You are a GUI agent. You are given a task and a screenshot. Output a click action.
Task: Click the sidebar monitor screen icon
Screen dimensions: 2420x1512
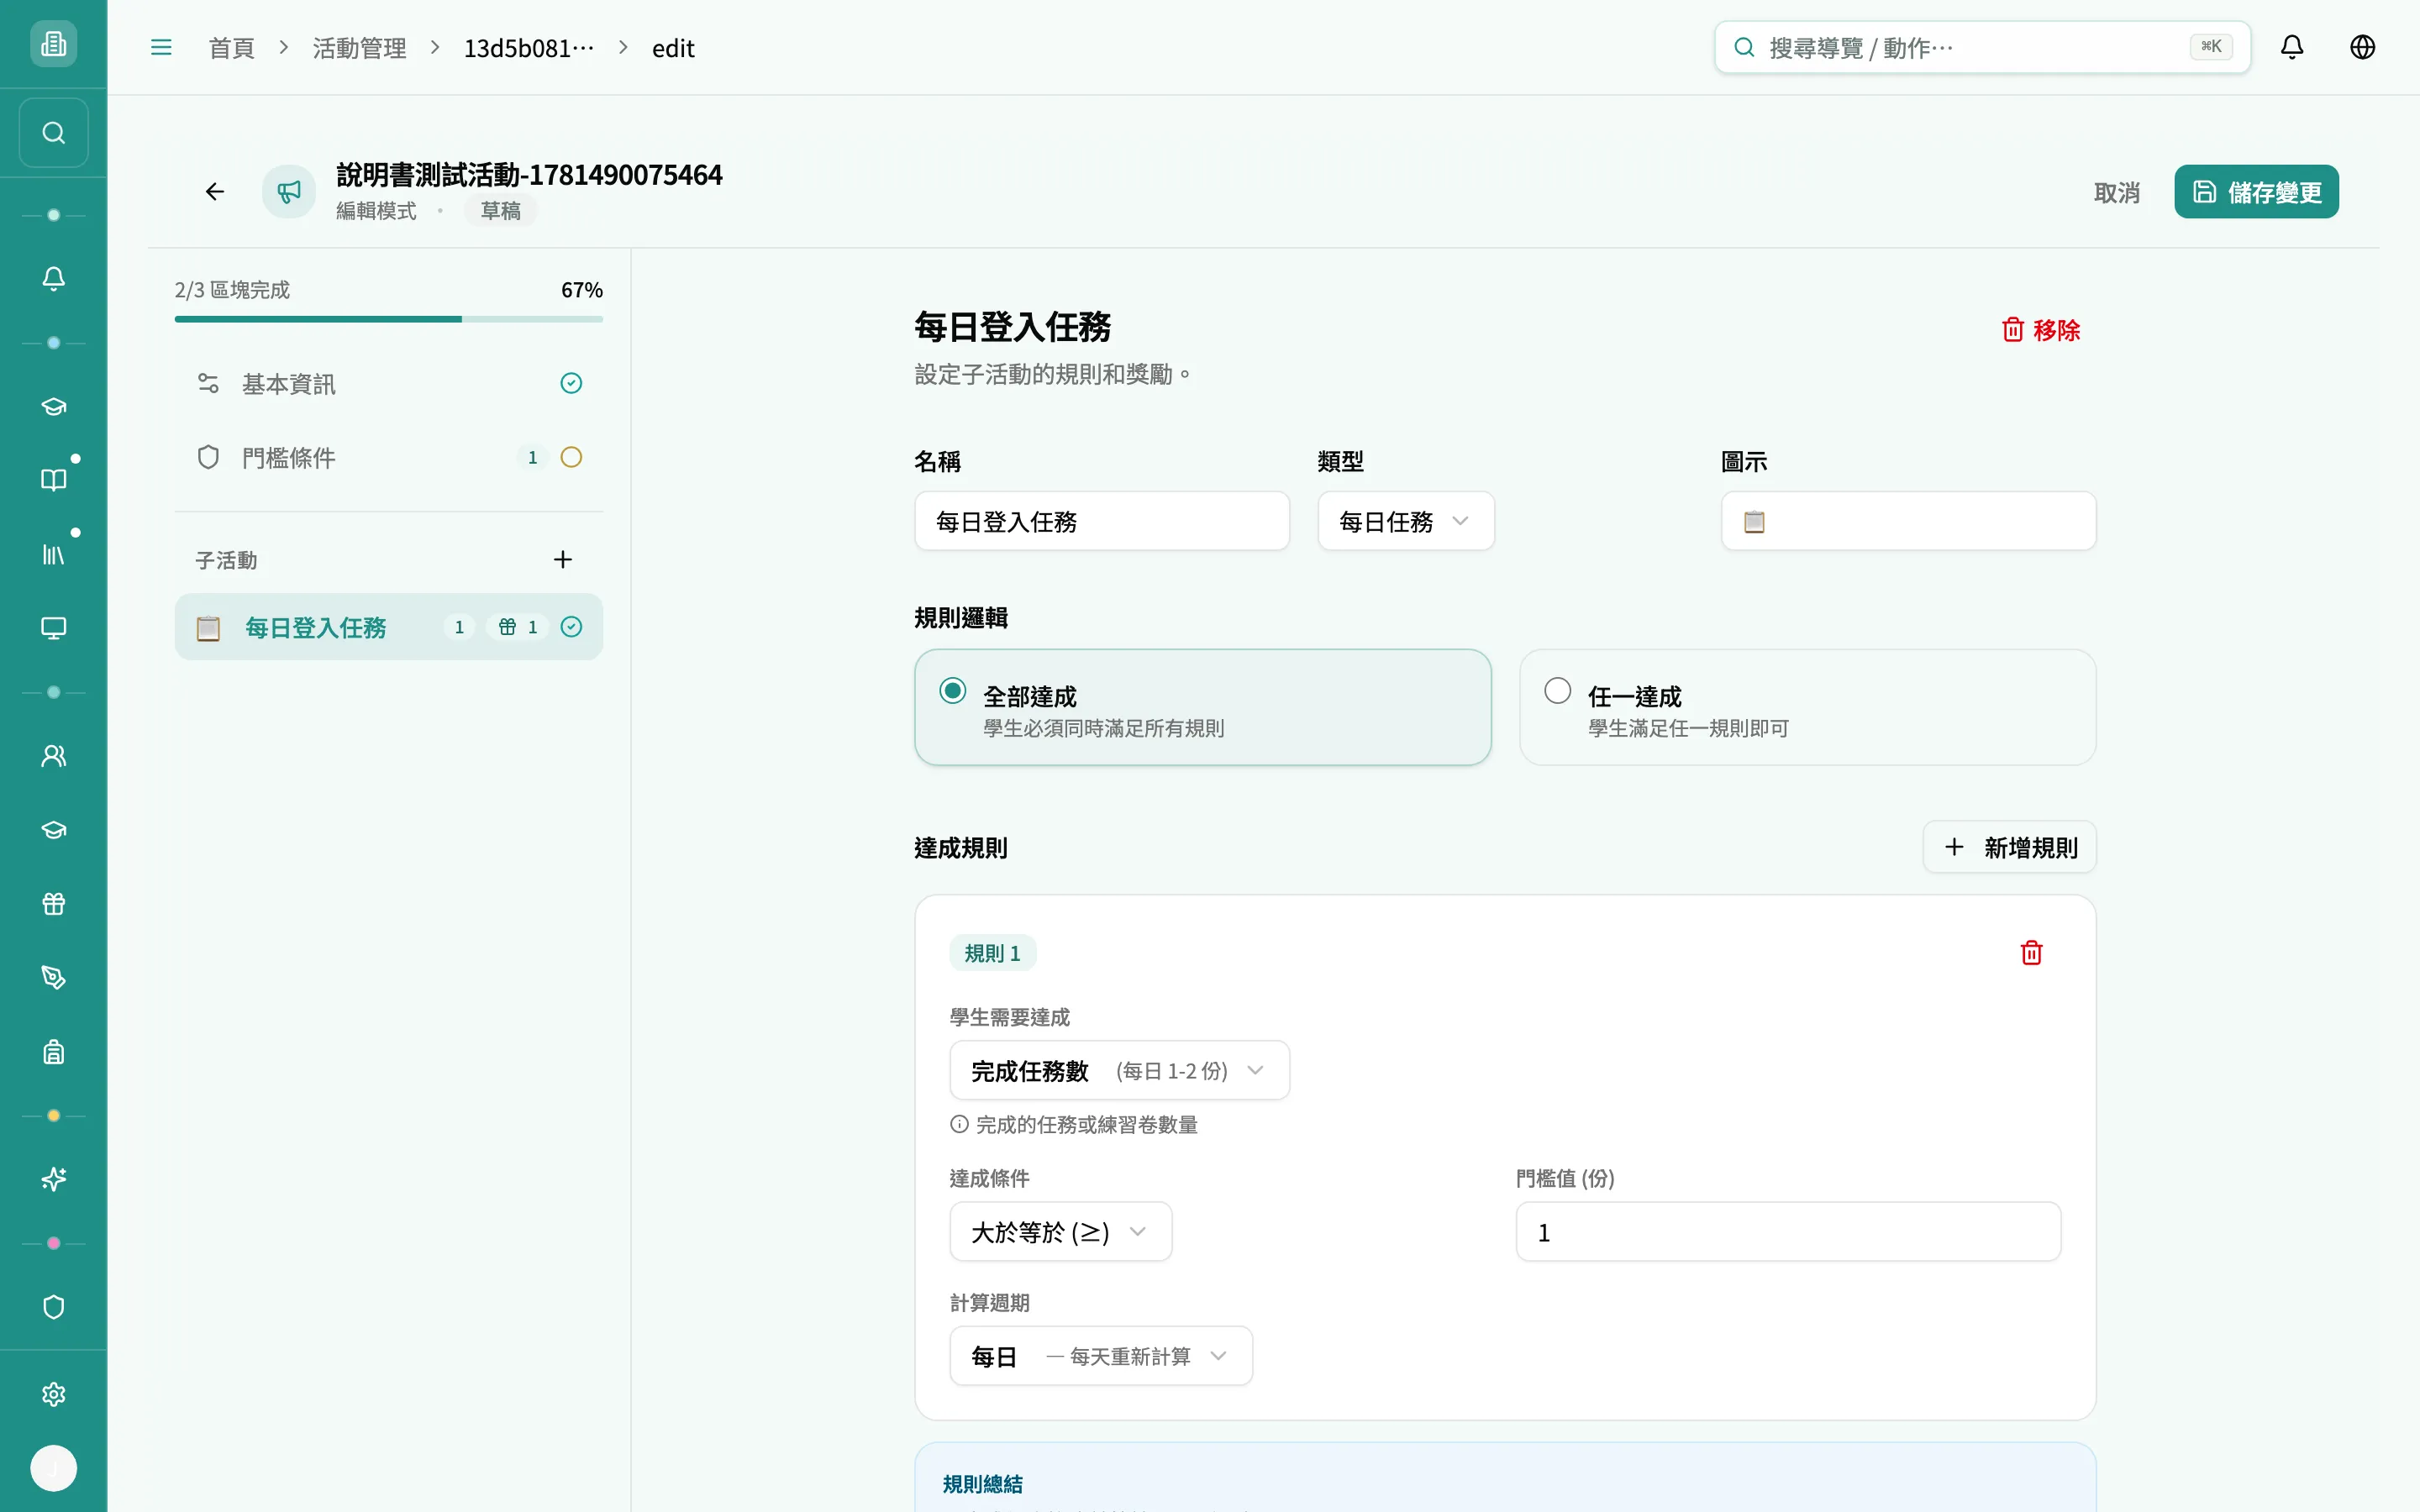(x=53, y=628)
